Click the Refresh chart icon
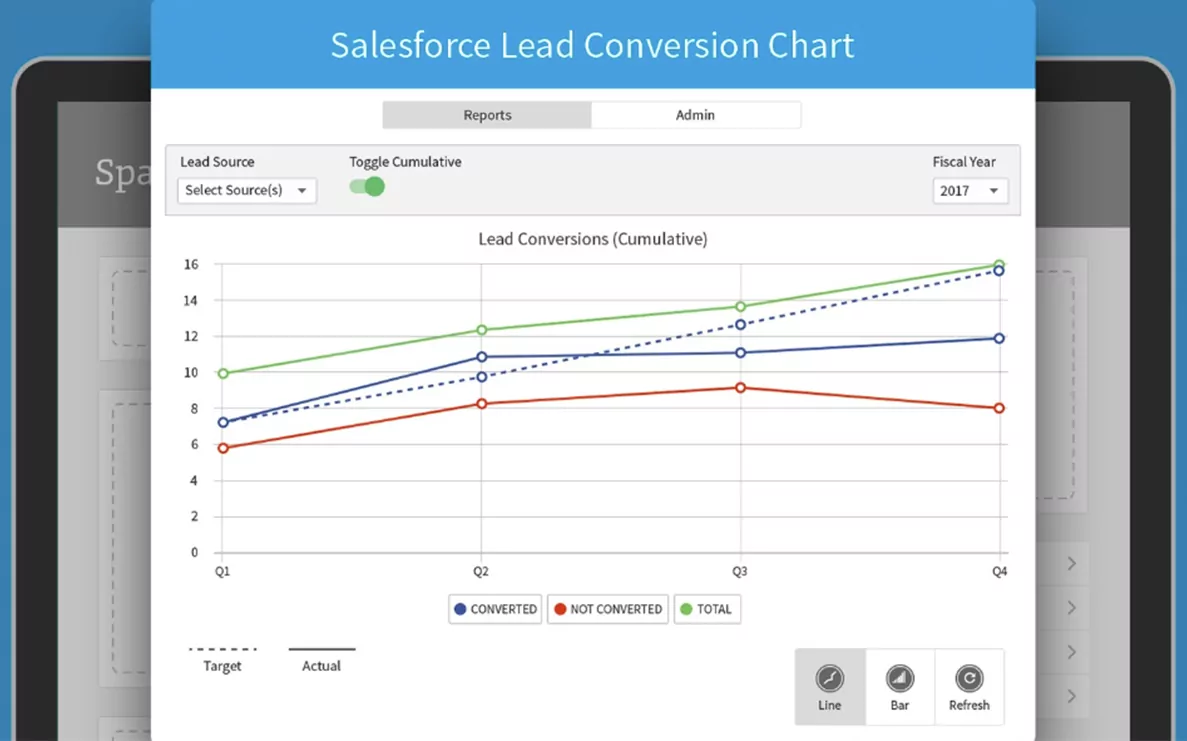Viewport: 1187px width, 741px height. [969, 687]
